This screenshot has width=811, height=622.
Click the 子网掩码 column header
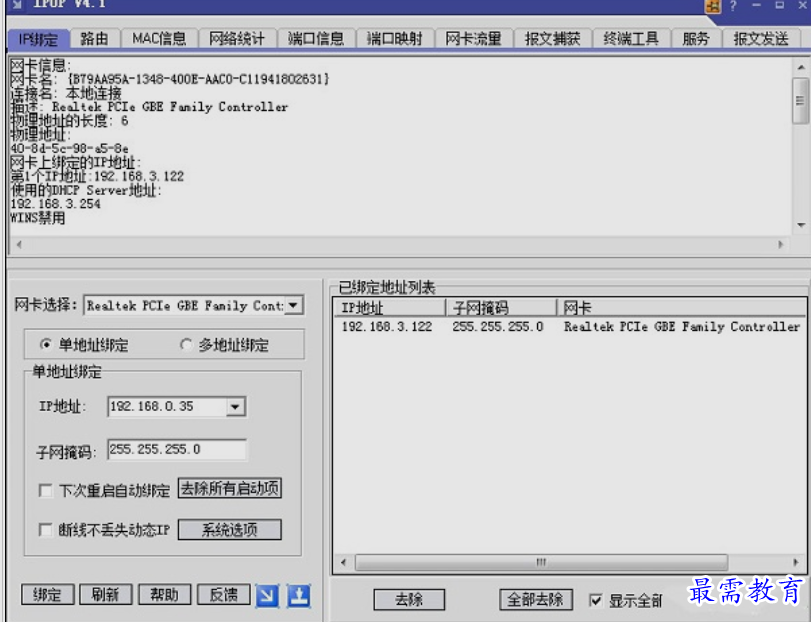point(501,308)
